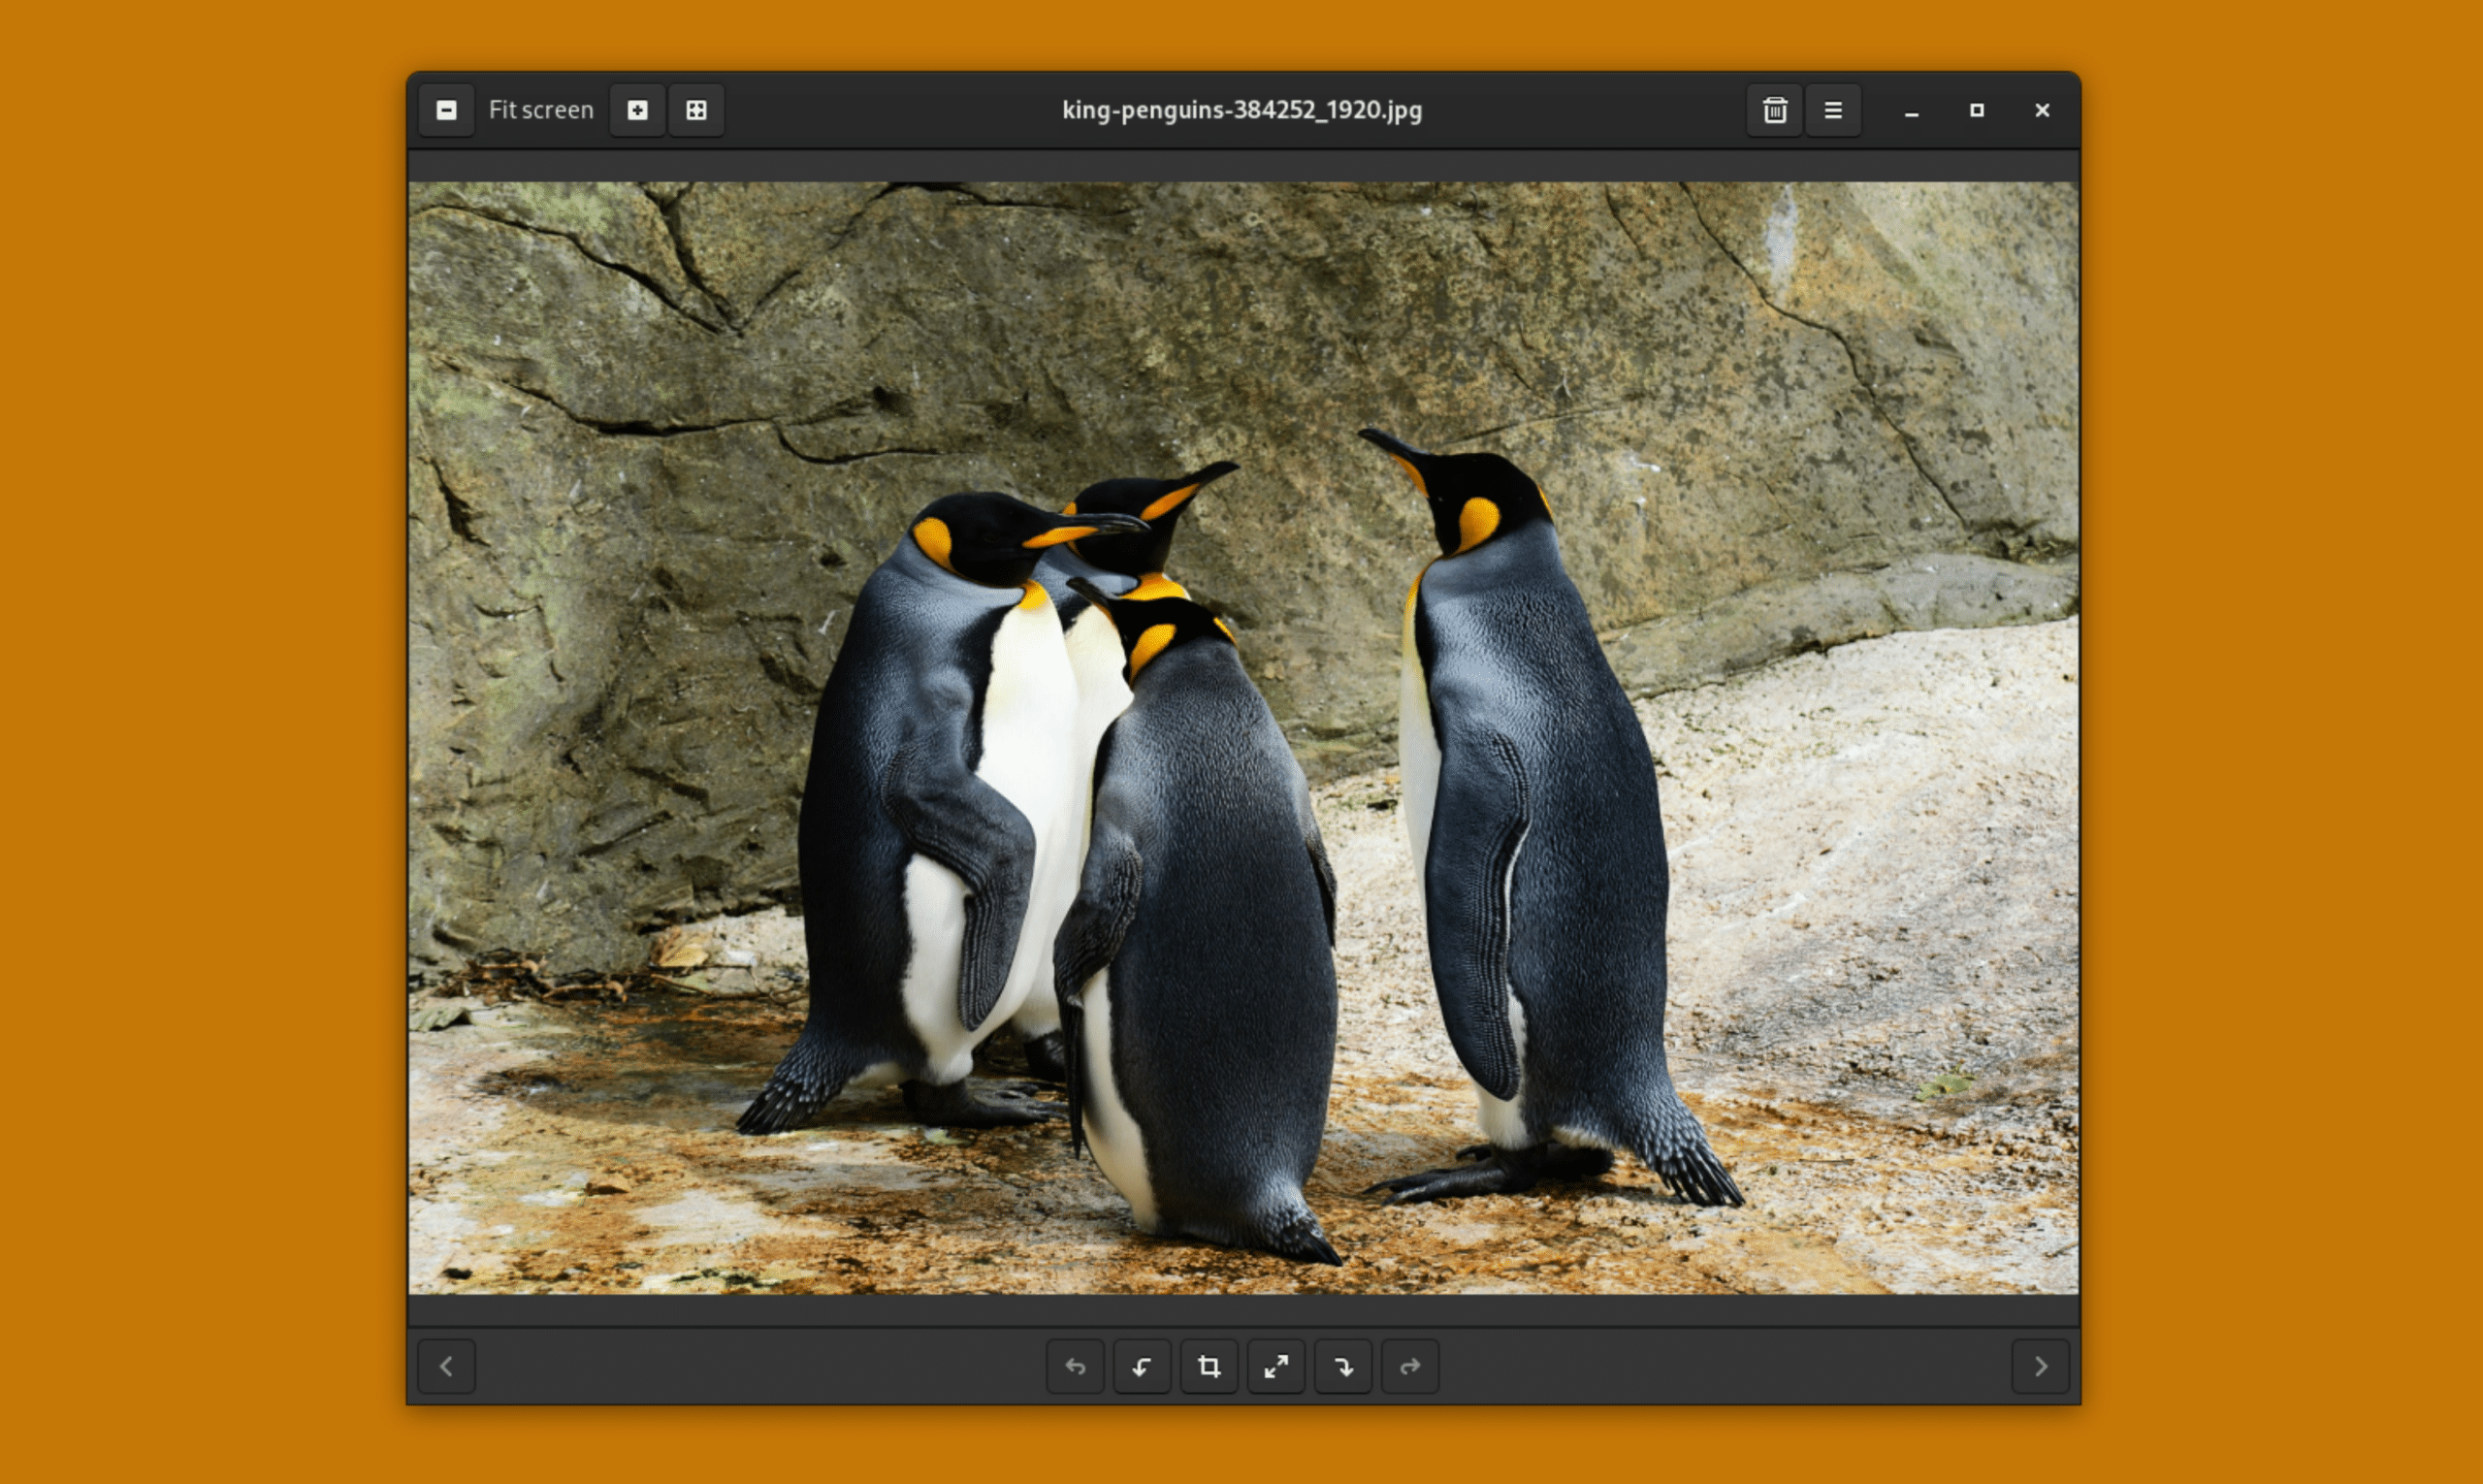Zoom in with the plus button

coord(637,110)
